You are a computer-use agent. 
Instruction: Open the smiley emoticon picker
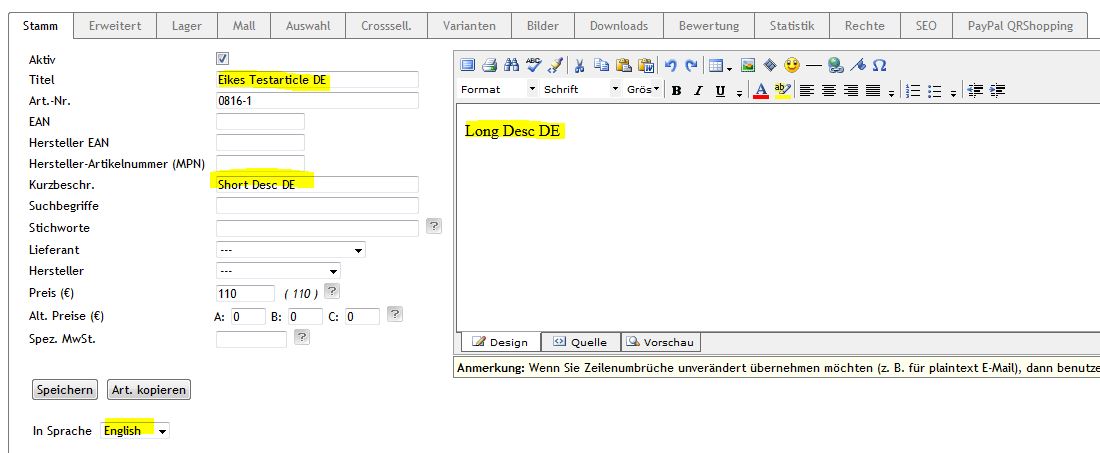792,66
